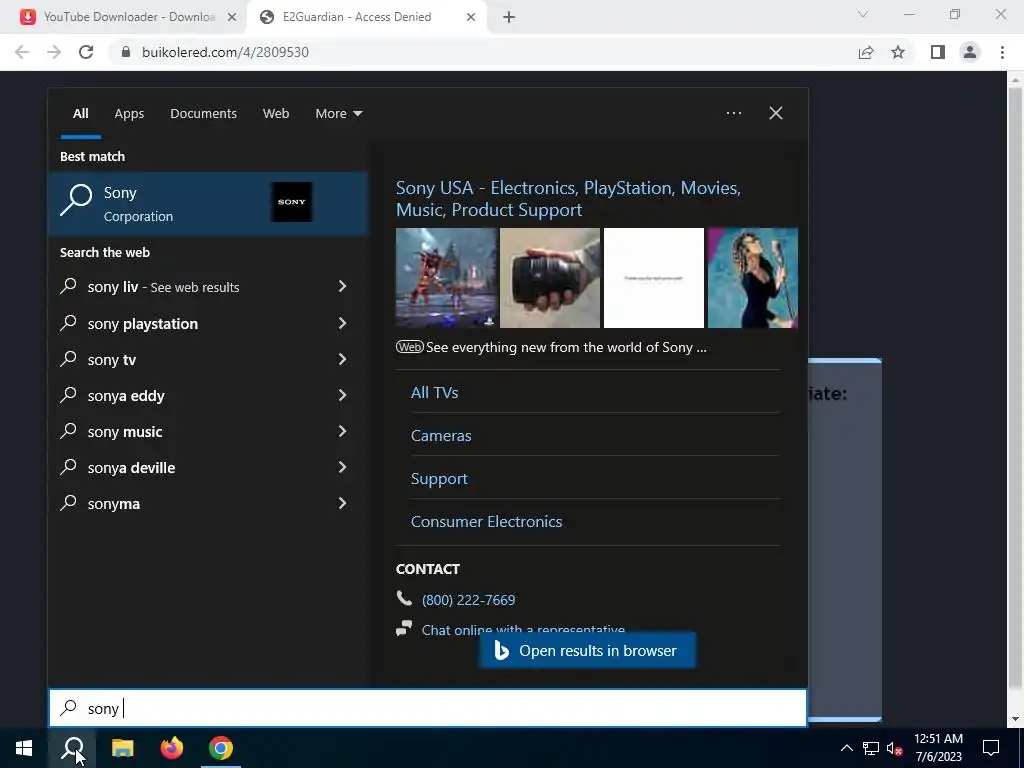Select the E2Guardian Access Denied tab

click(x=357, y=17)
